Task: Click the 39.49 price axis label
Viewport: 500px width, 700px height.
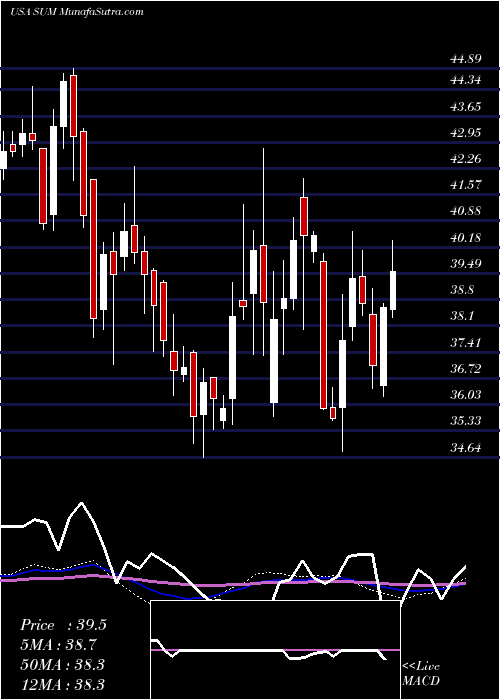Action: click(465, 264)
